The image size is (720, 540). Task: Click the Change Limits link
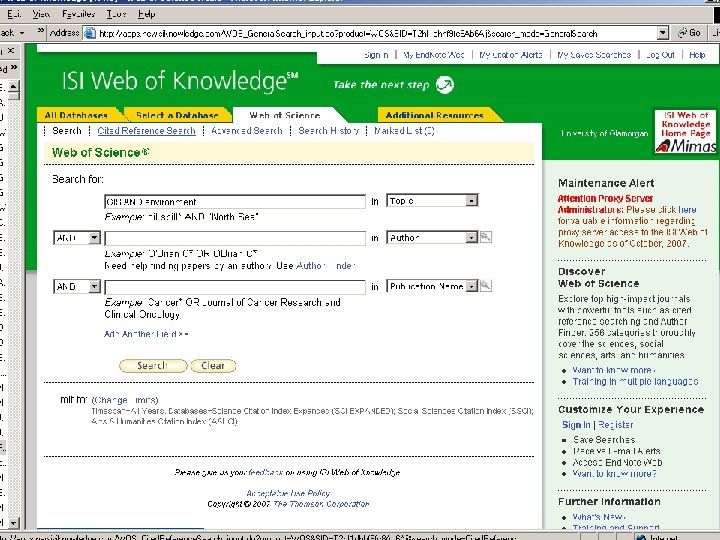pos(125,400)
